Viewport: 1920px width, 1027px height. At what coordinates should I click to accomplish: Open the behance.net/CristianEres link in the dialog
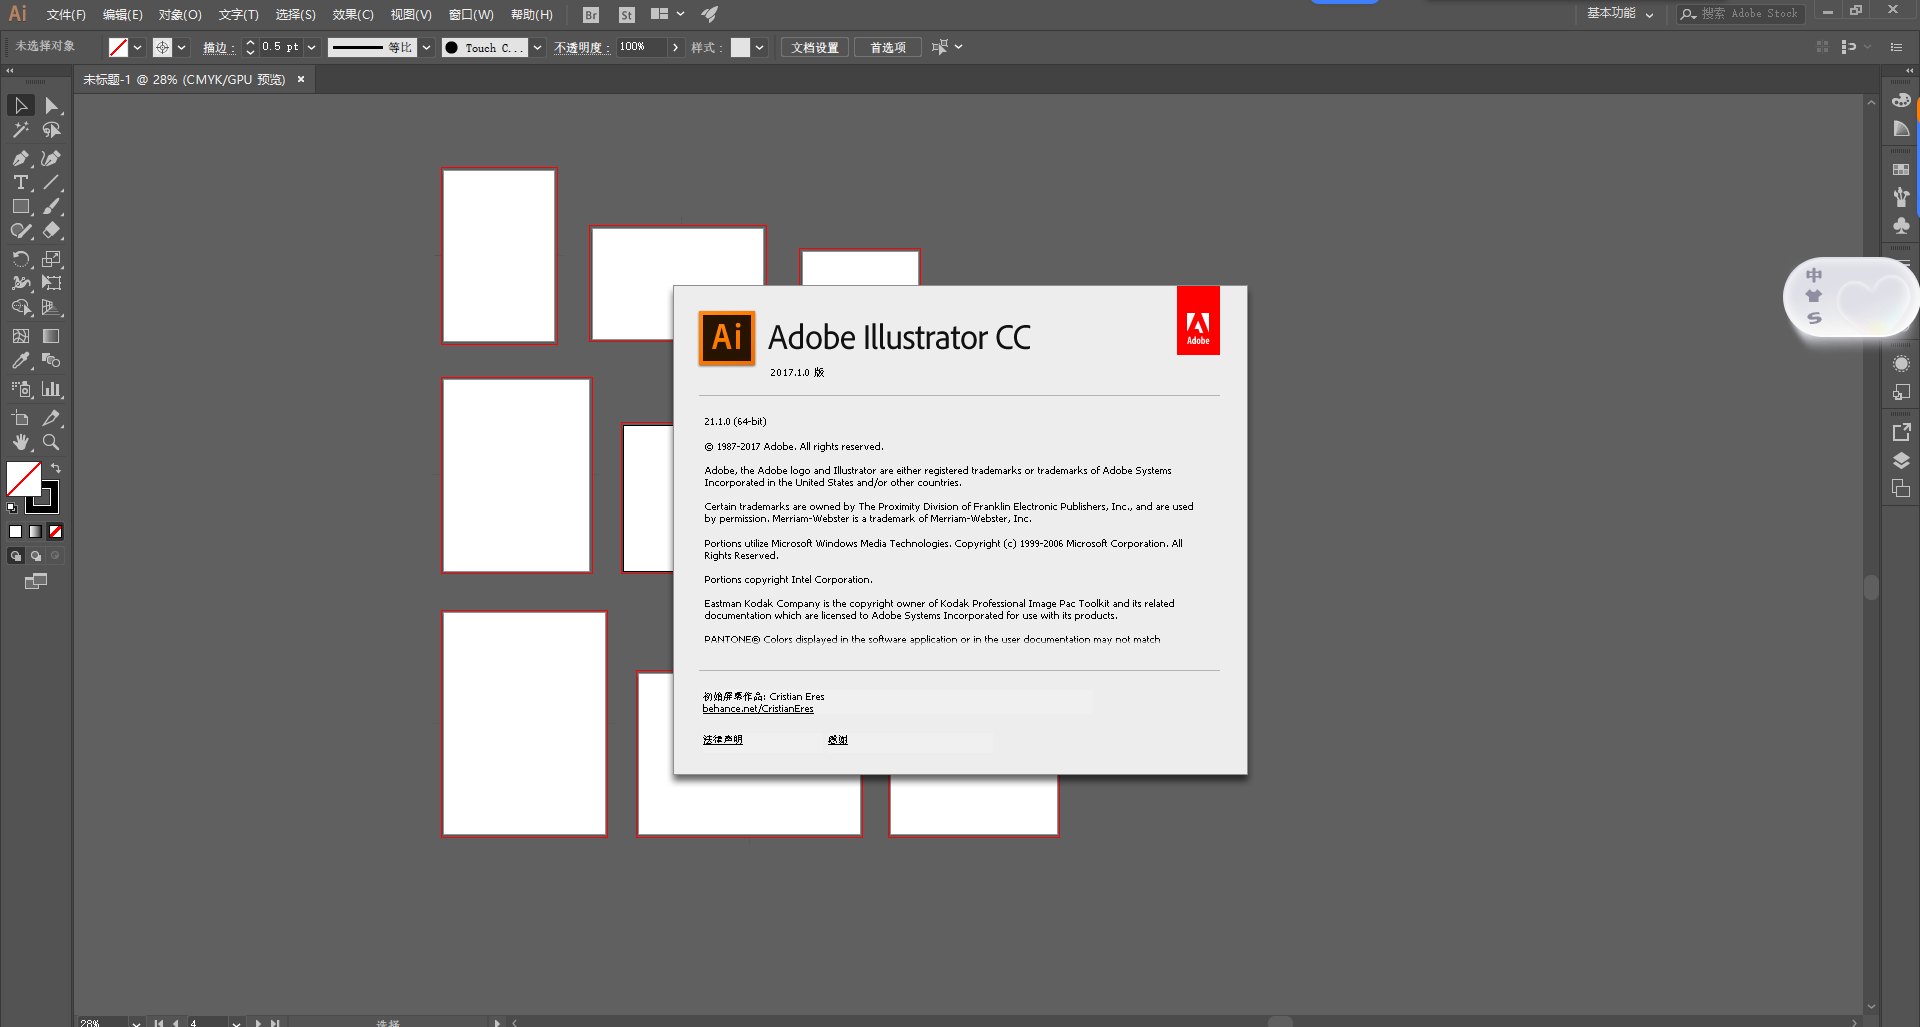click(758, 708)
